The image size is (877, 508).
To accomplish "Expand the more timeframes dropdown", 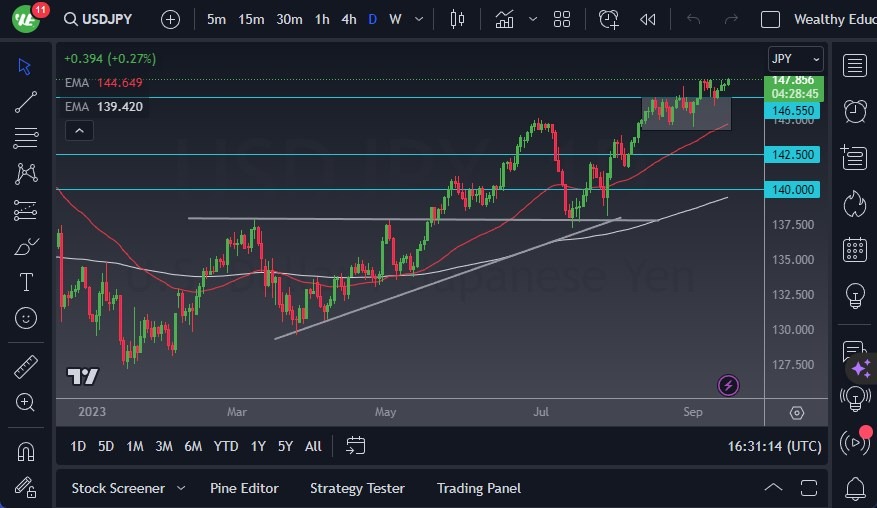I will click(x=418, y=19).
